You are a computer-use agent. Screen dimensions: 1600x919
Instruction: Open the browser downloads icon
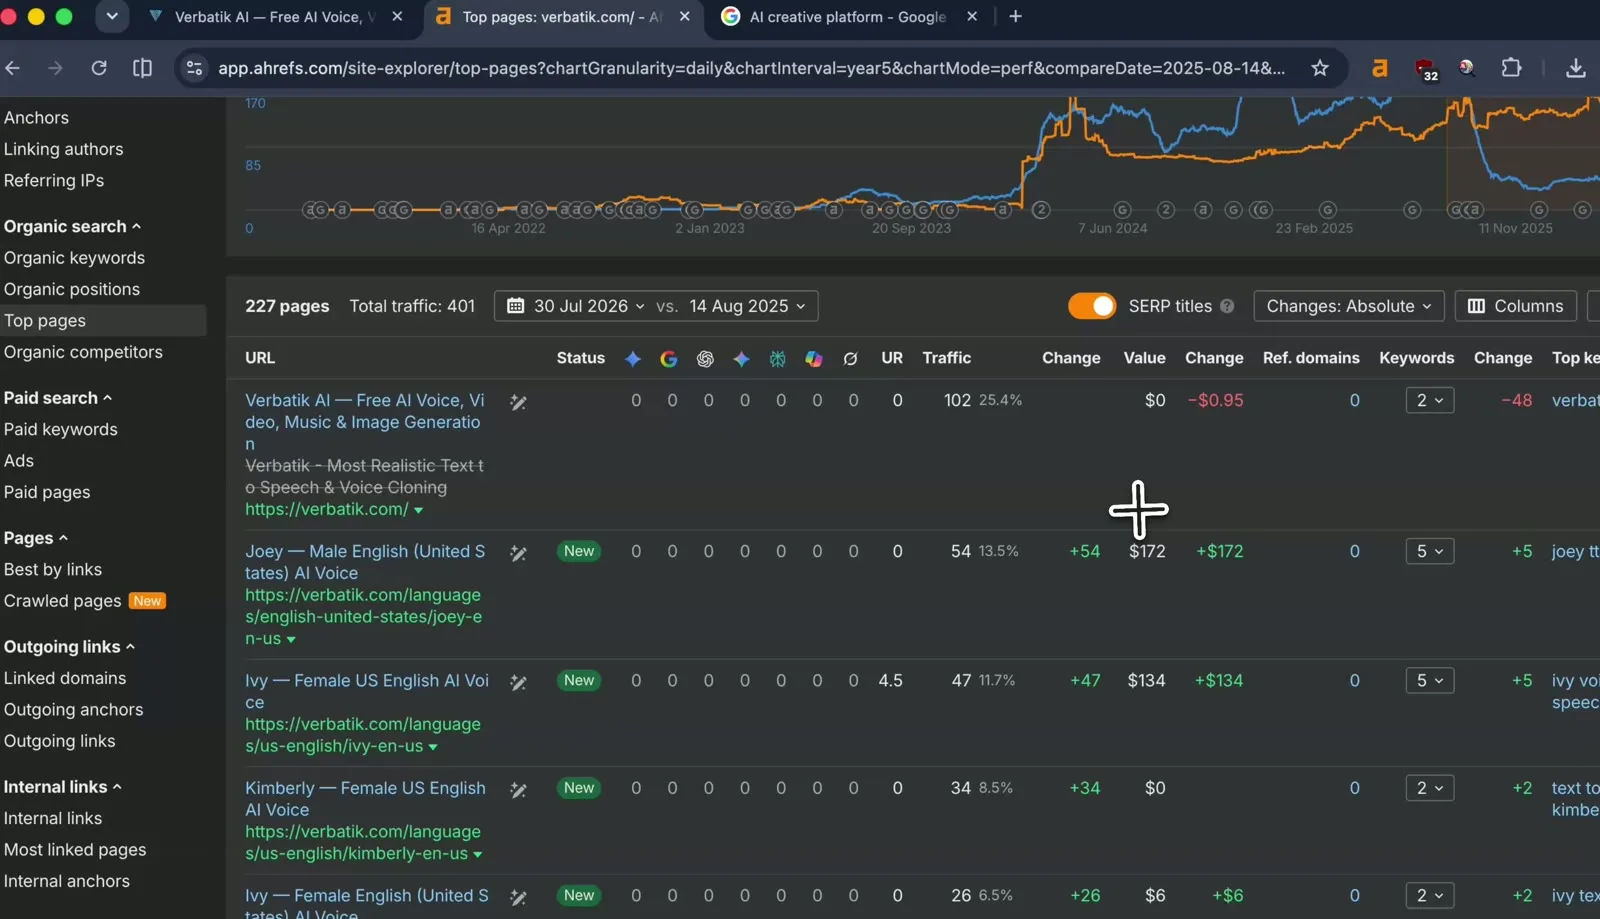click(x=1576, y=68)
